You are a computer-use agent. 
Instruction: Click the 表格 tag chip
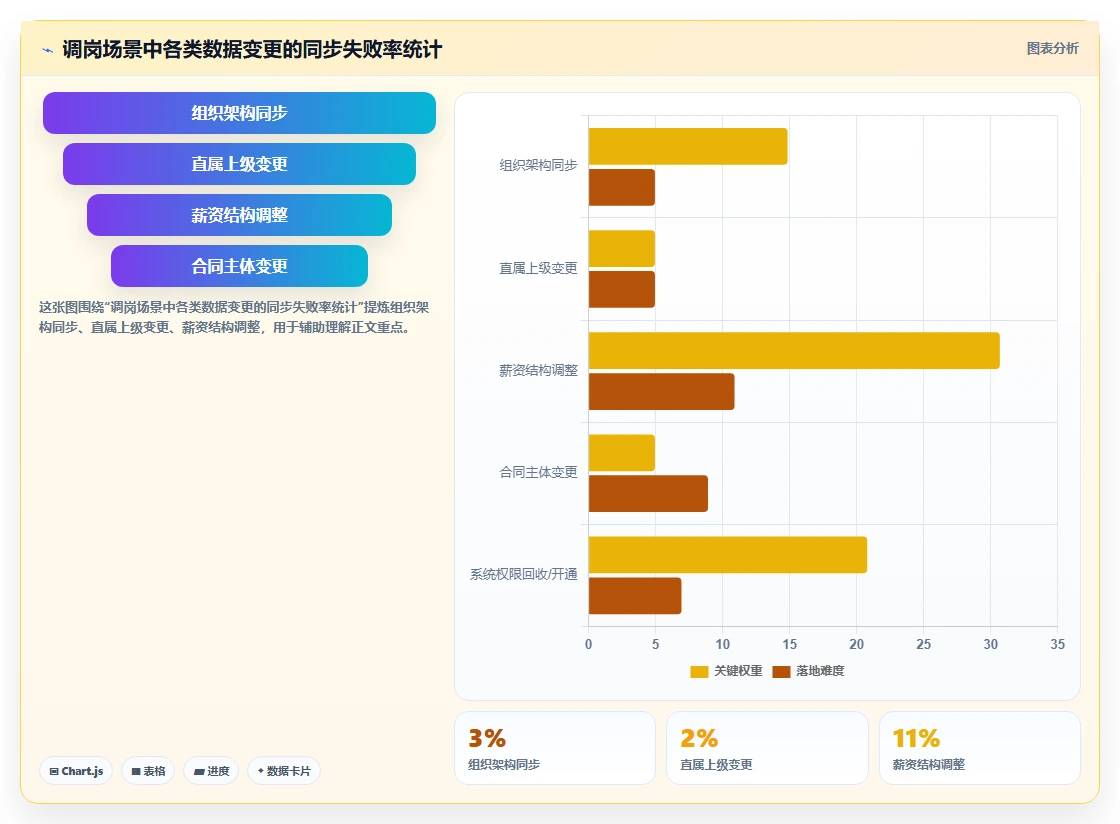(x=148, y=771)
